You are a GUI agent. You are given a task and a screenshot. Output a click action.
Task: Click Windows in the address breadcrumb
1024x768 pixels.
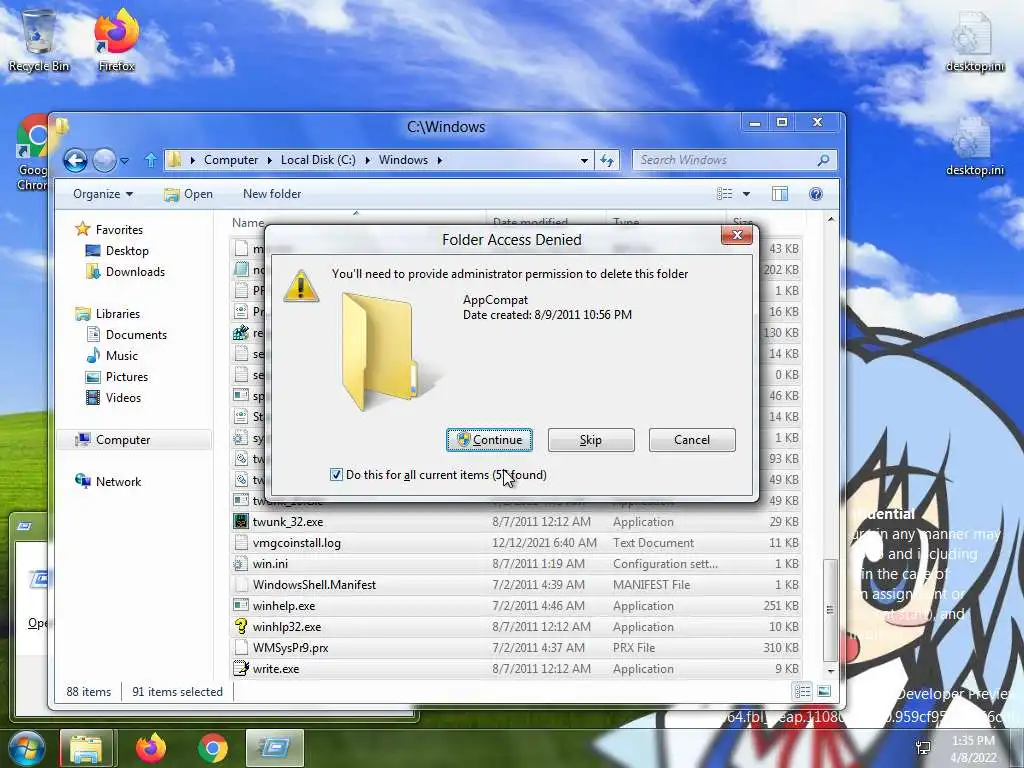click(403, 160)
